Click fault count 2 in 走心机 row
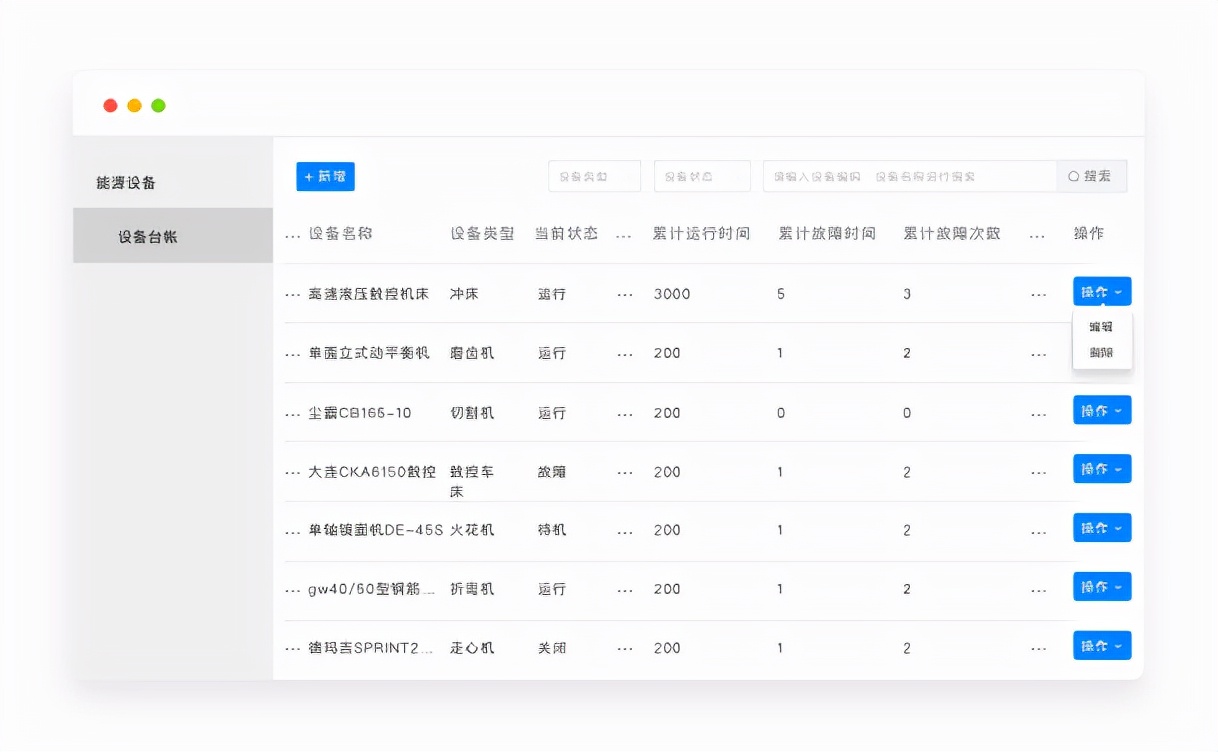The width and height of the screenshot is (1218, 752). coord(907,648)
